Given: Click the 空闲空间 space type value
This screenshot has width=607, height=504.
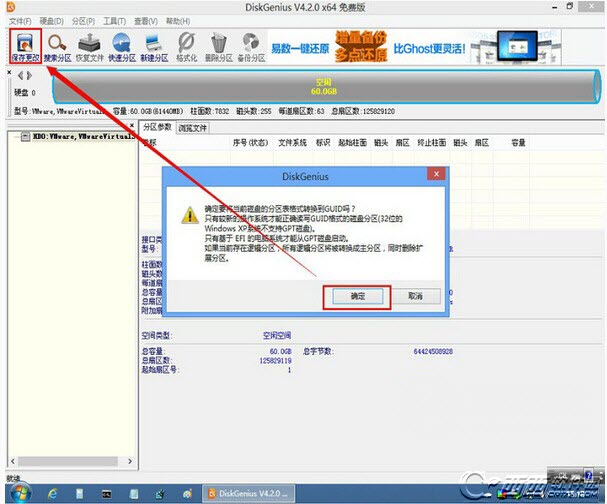Looking at the screenshot, I should [277, 335].
